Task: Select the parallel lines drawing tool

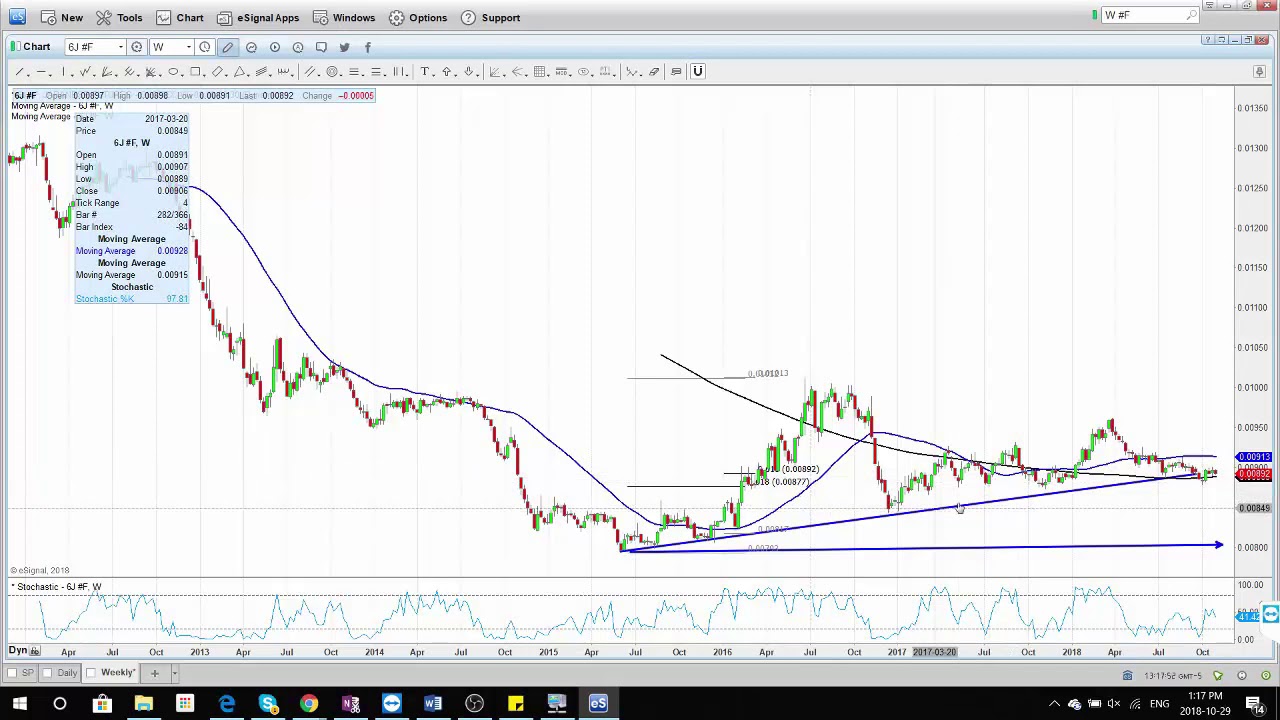Action: click(x=310, y=72)
